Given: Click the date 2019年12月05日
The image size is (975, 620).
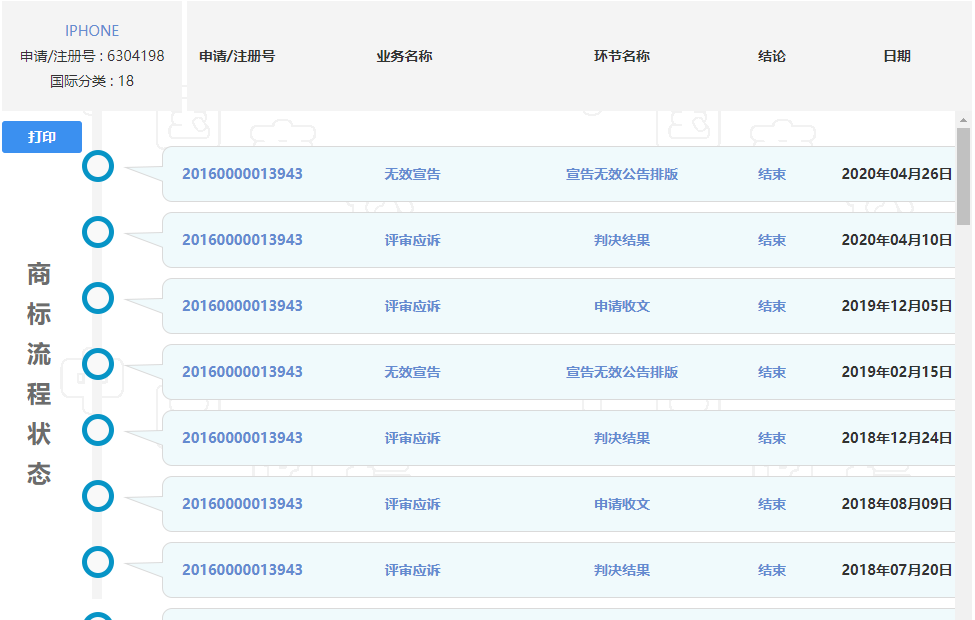Looking at the screenshot, I should 897,306.
